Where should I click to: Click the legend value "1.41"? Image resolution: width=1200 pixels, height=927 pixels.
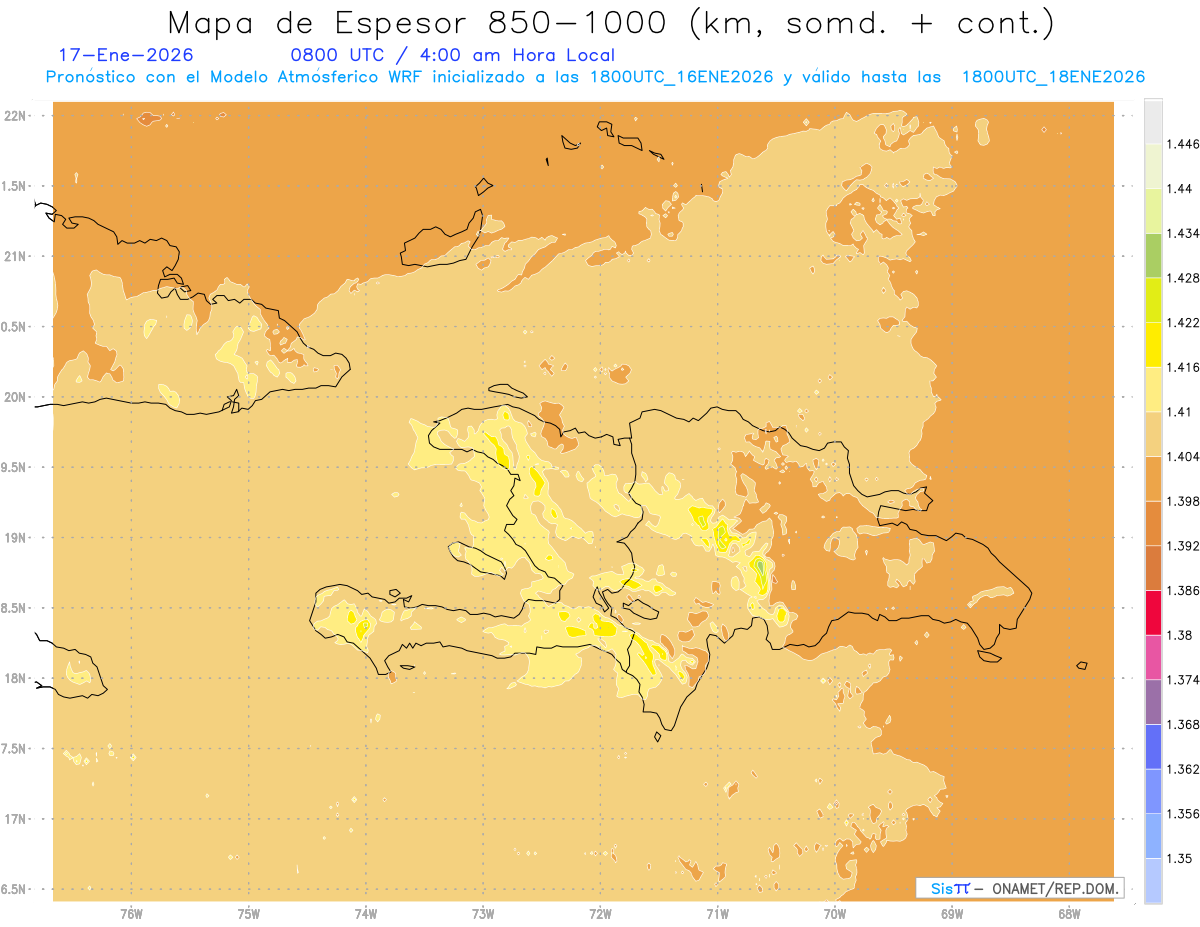pos(1180,412)
